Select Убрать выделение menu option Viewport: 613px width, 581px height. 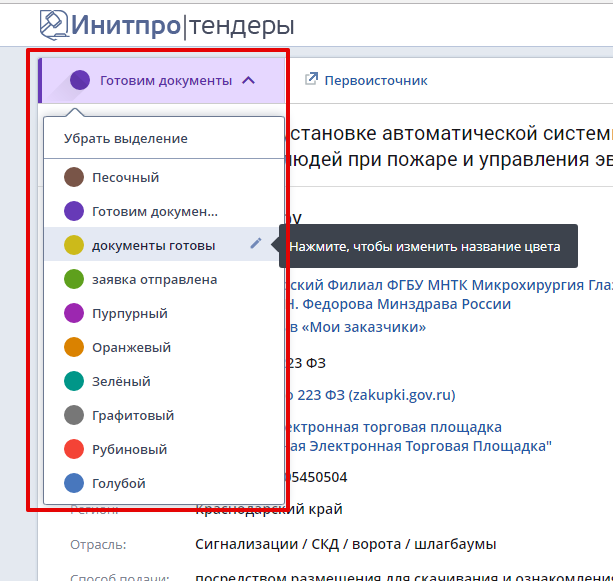coord(126,139)
